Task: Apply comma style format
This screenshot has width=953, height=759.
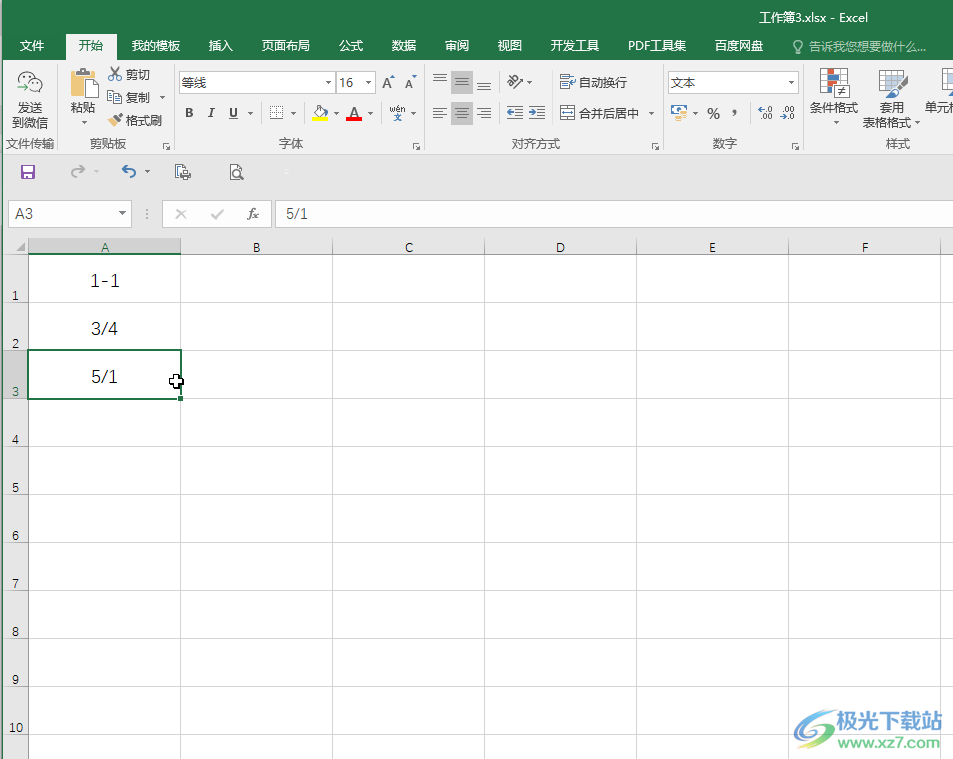Action: point(735,113)
